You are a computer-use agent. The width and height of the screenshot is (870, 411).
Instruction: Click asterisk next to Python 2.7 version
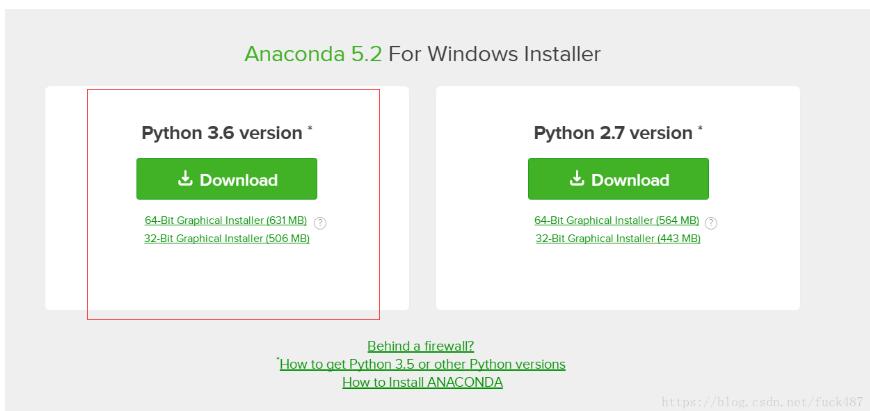pyautogui.click(x=700, y=129)
